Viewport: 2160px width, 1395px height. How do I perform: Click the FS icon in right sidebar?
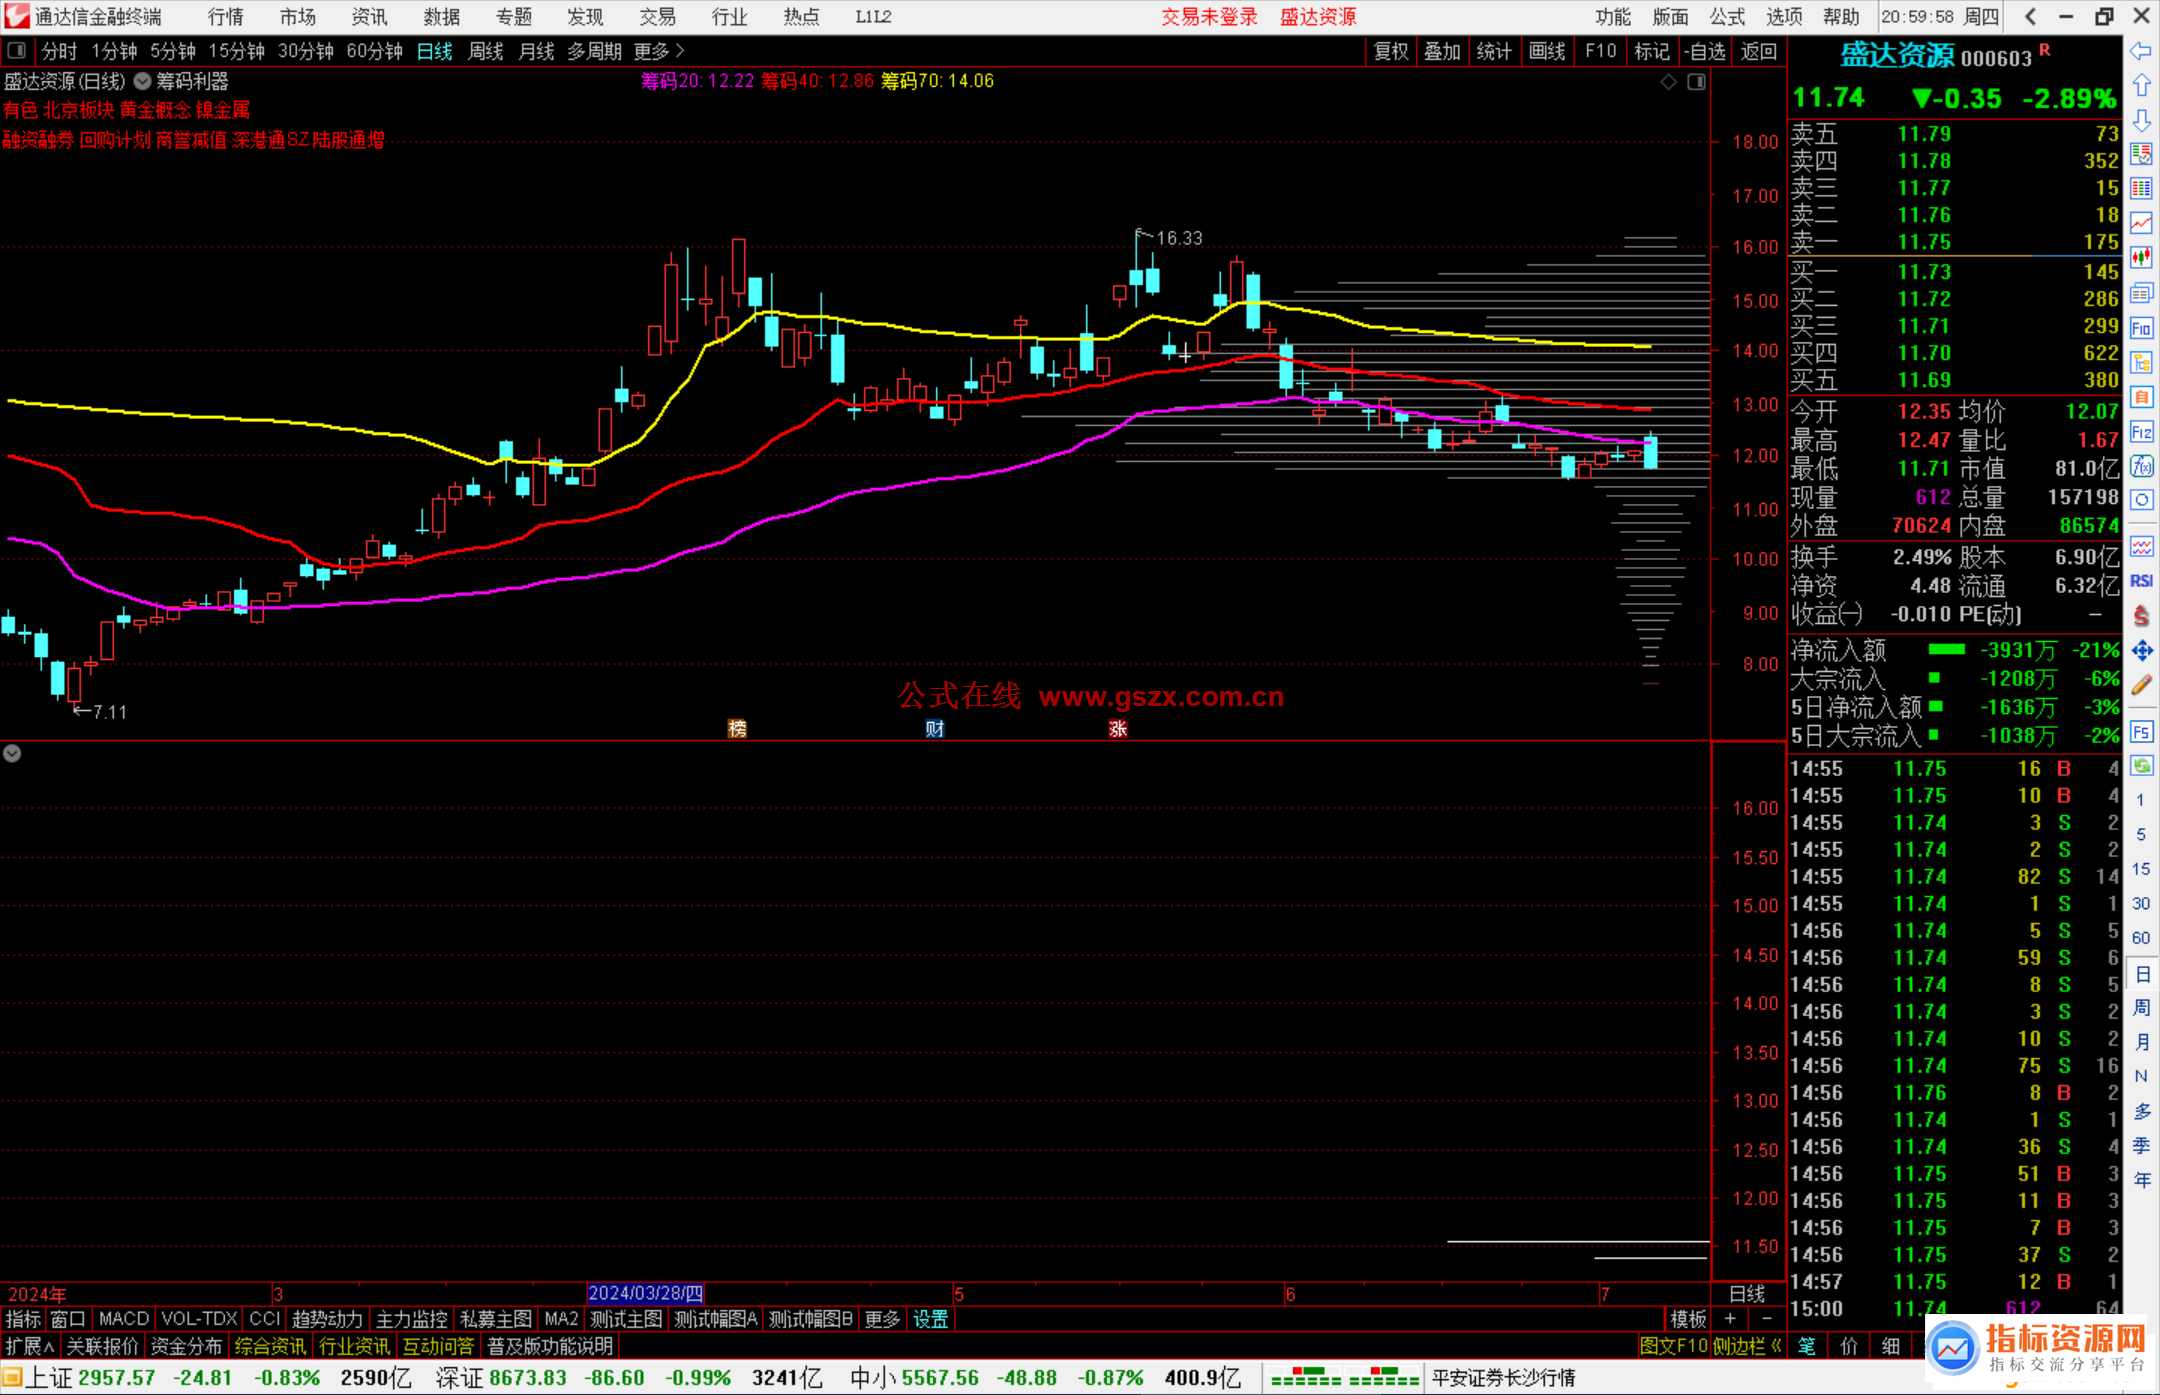click(x=2141, y=732)
